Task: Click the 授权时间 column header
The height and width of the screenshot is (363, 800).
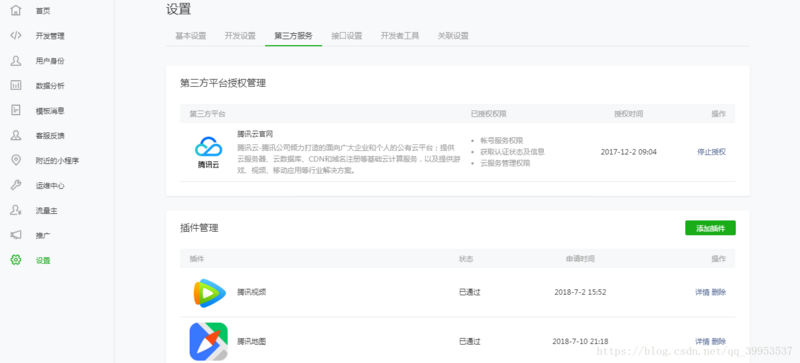Action: pos(629,113)
